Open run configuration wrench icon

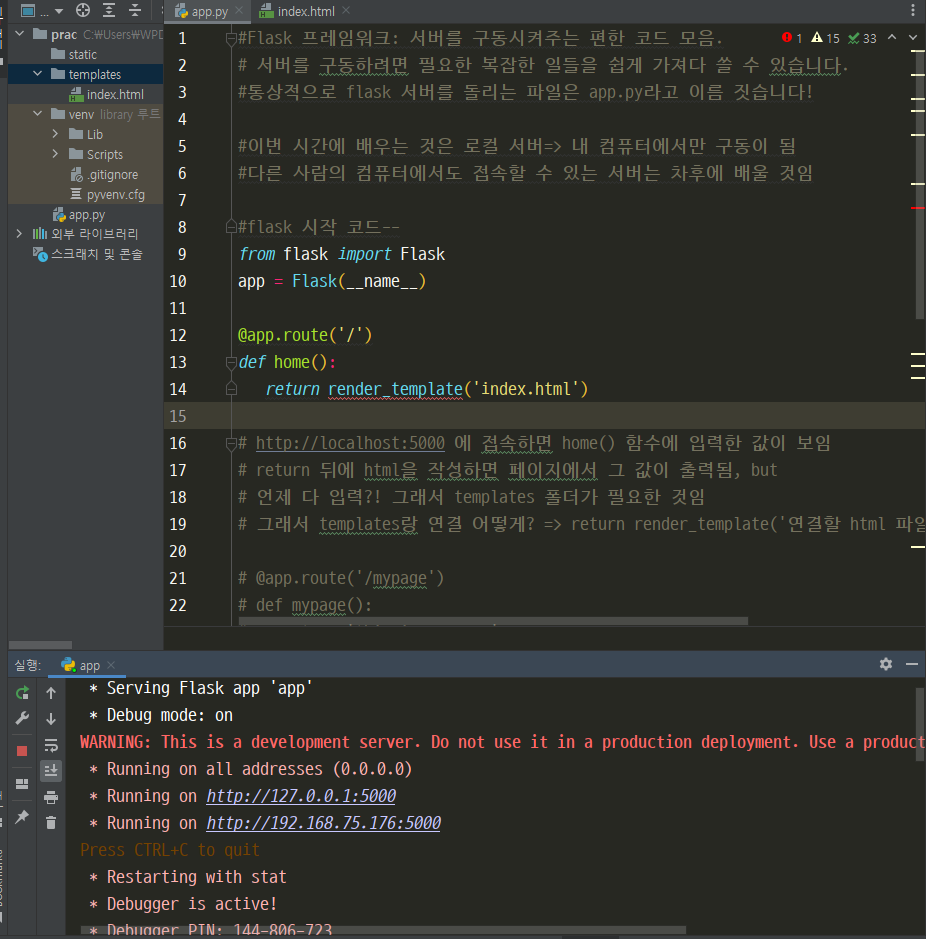coord(22,718)
